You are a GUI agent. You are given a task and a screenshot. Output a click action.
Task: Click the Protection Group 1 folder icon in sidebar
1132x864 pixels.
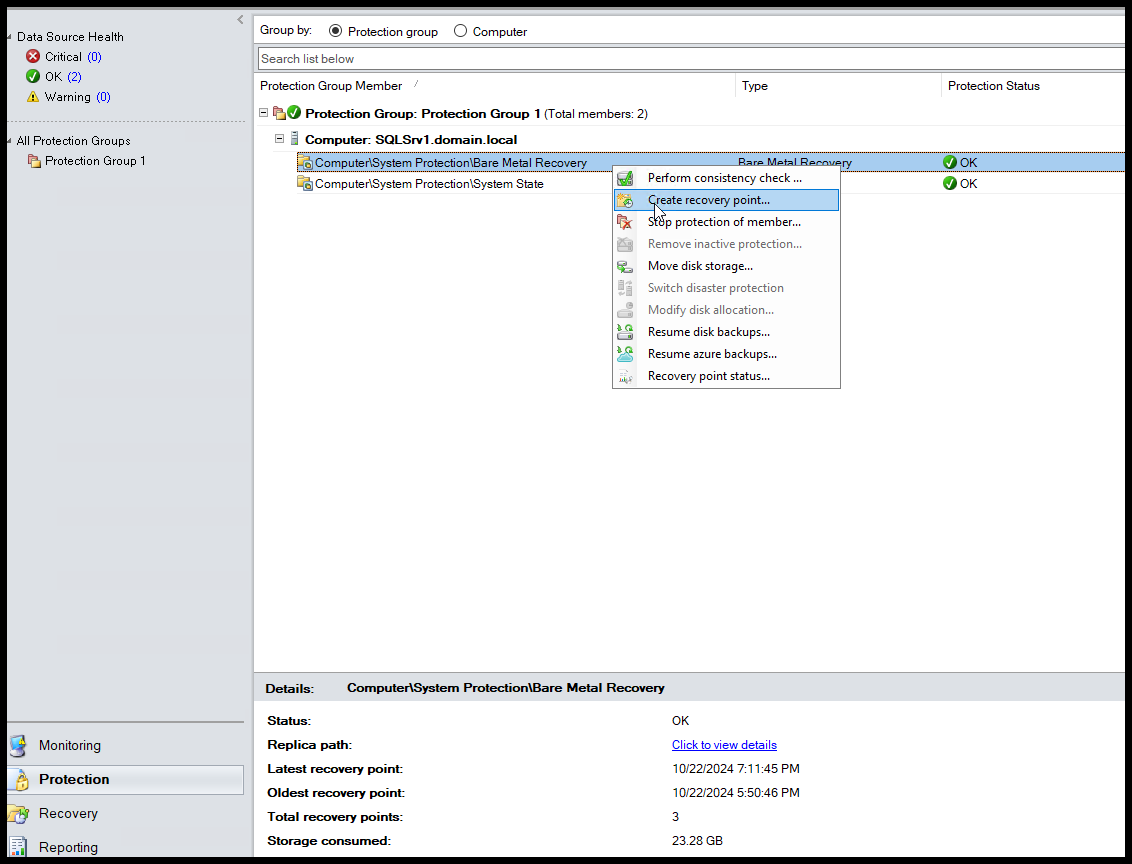pos(34,161)
